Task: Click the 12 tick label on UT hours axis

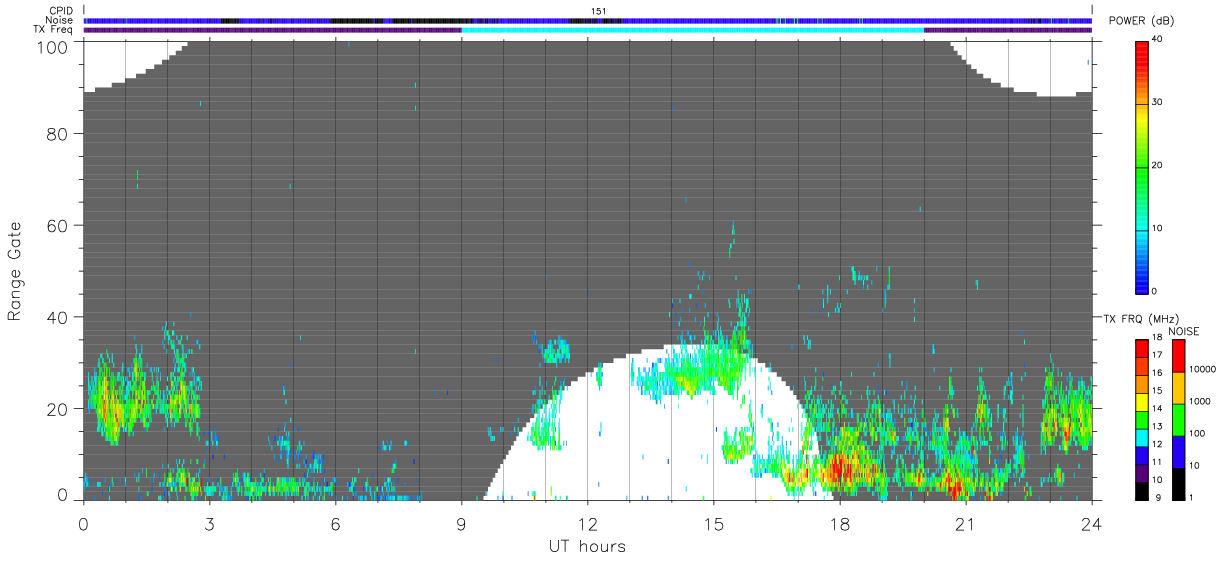Action: pos(587,524)
